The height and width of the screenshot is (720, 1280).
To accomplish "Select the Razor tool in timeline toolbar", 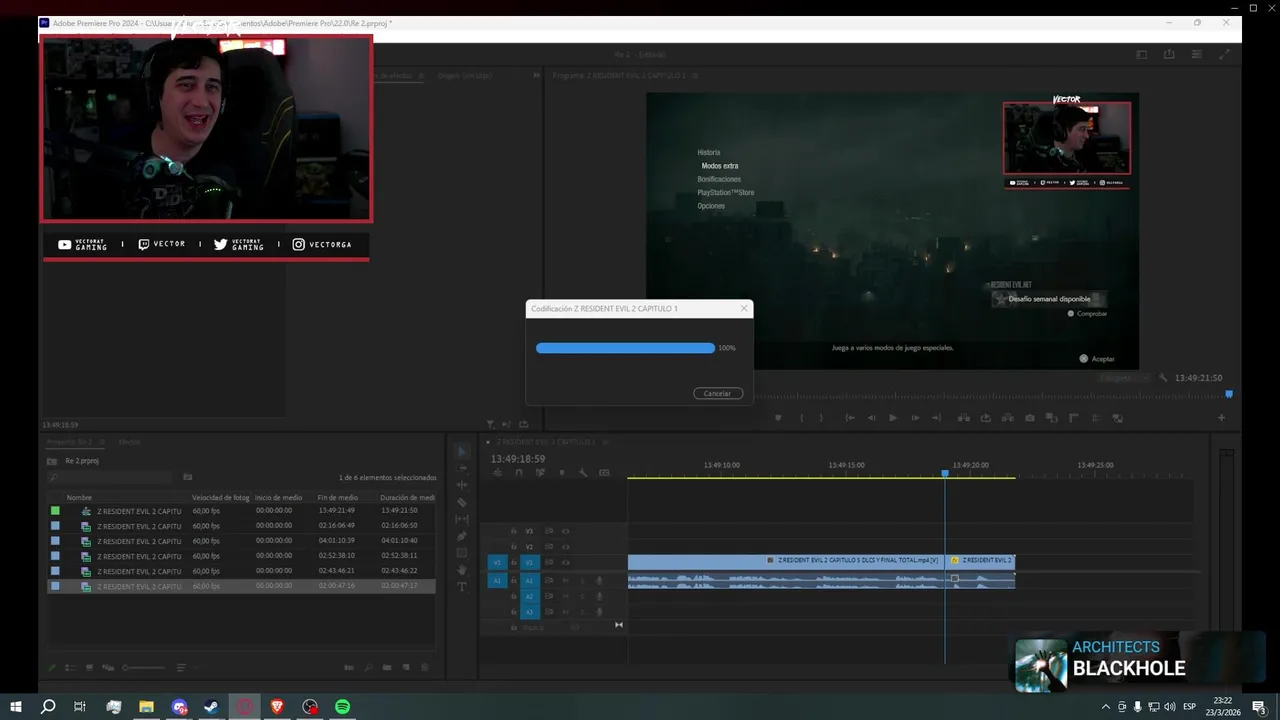I will click(x=462, y=502).
